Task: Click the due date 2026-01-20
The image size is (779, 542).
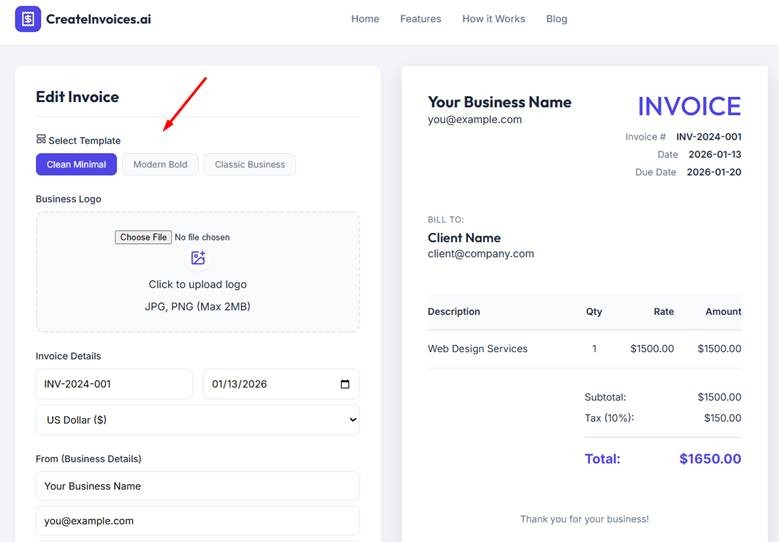Action: pyautogui.click(x=714, y=172)
